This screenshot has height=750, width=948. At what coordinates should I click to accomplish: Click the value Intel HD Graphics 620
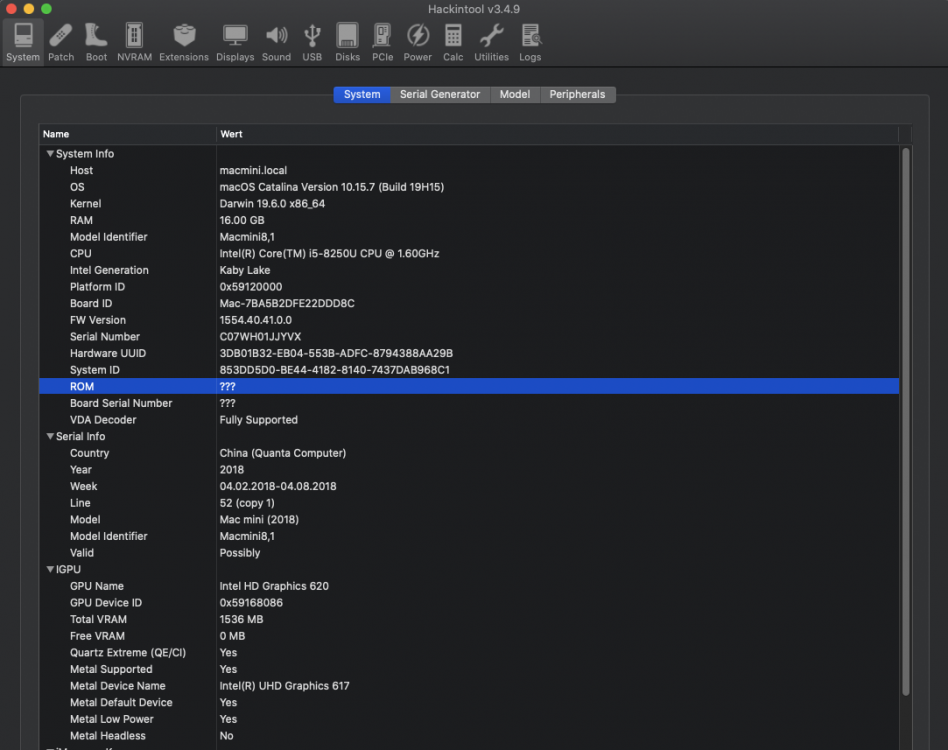tap(274, 586)
